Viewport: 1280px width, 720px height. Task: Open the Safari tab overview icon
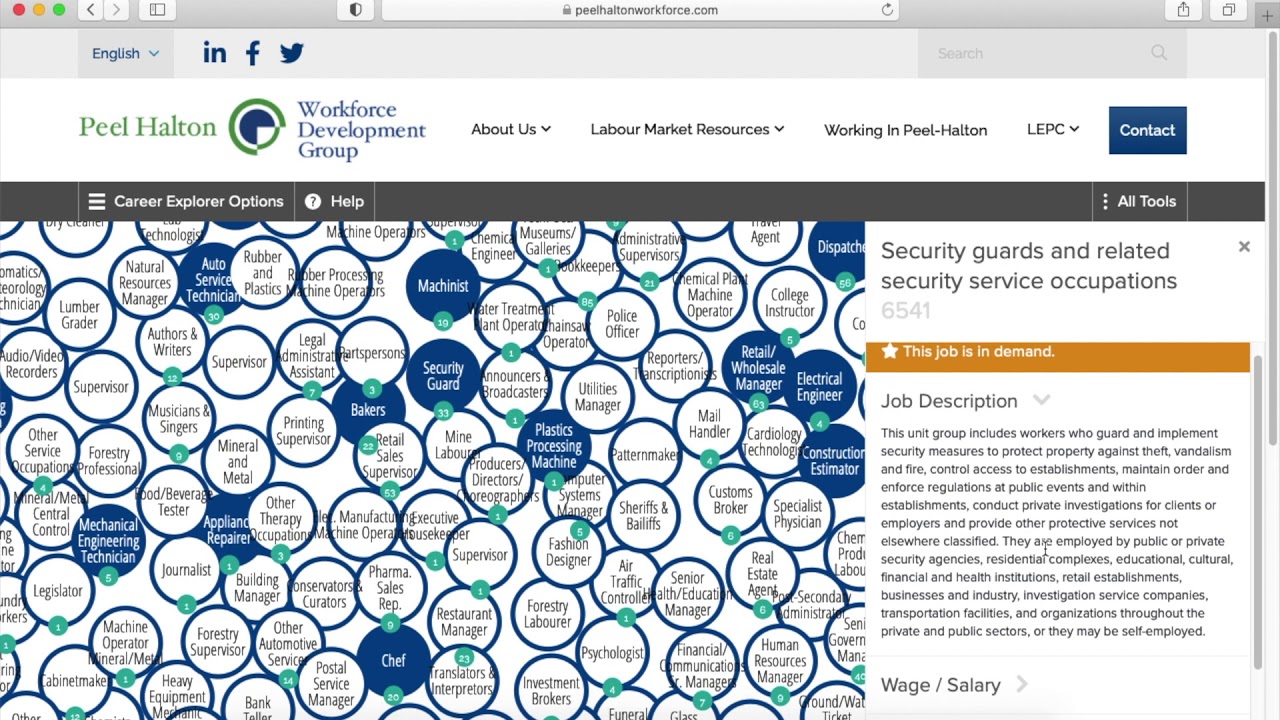[1229, 10]
